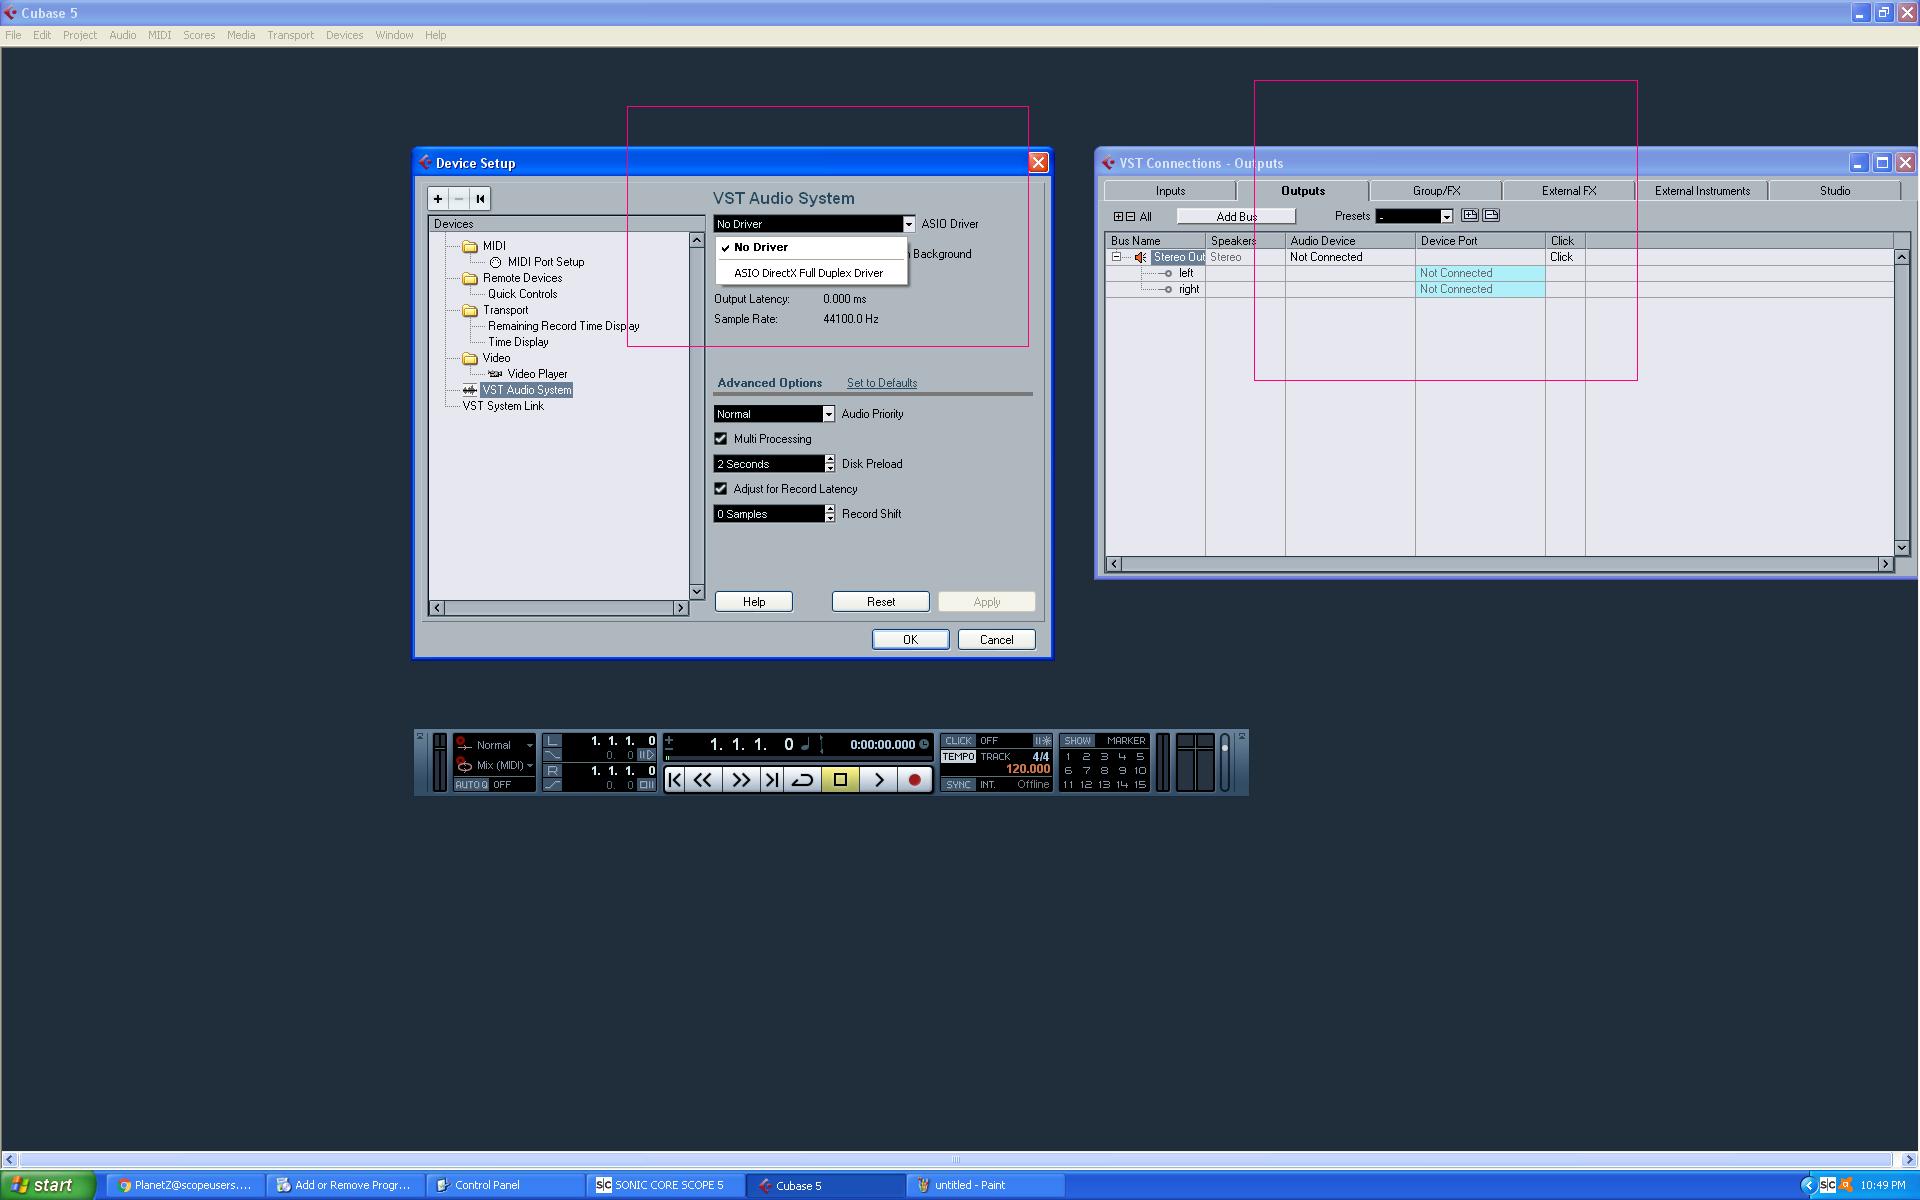Click the store preset icon in VST Connections

1469,216
